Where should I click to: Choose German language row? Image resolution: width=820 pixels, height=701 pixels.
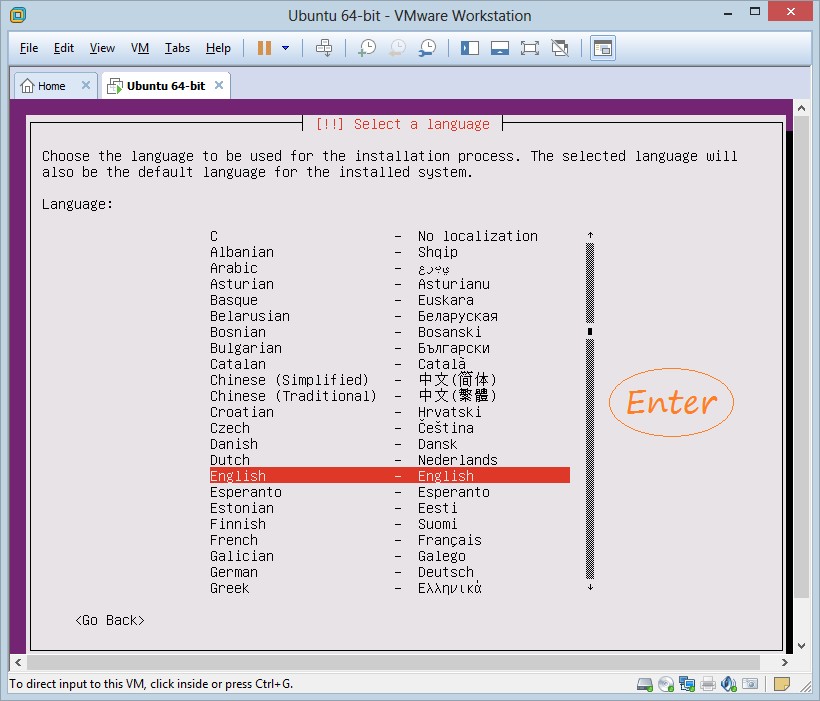[390, 572]
